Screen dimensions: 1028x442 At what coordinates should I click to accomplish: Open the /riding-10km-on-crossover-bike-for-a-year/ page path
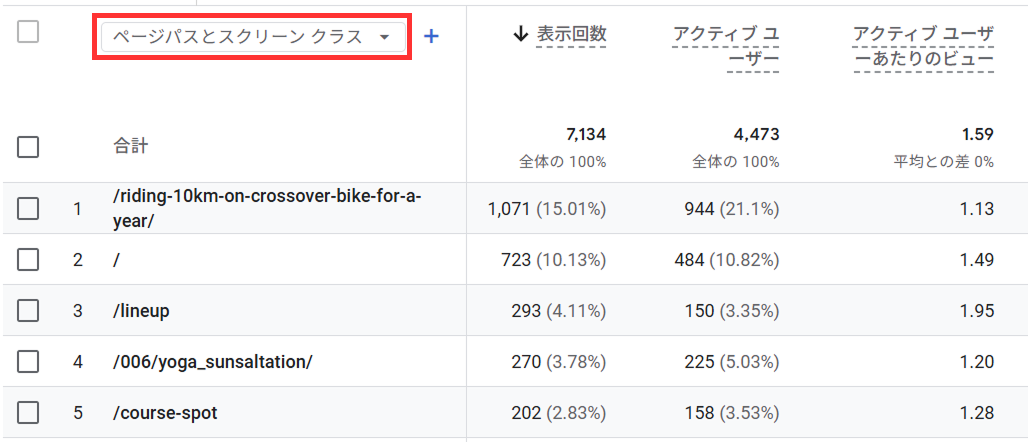266,208
